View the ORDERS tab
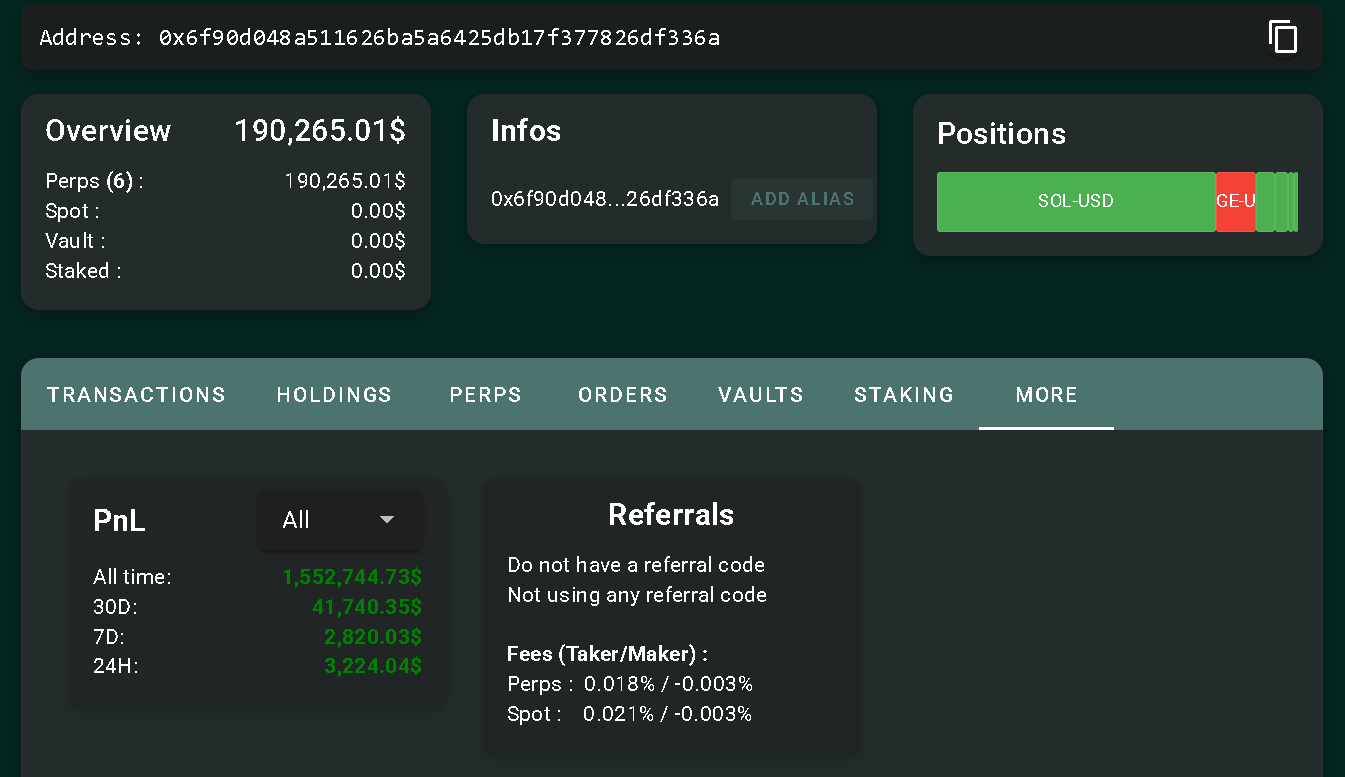Viewport: 1345px width, 777px height. 622,395
